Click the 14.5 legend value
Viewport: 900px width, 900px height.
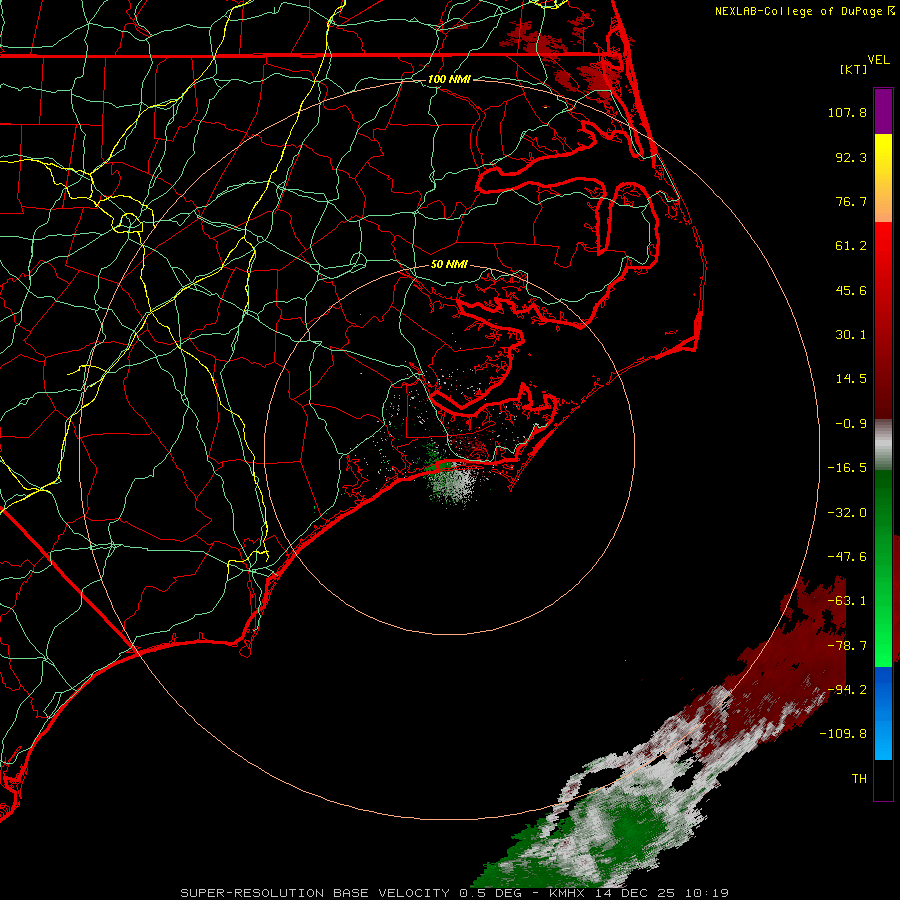pyautogui.click(x=851, y=379)
